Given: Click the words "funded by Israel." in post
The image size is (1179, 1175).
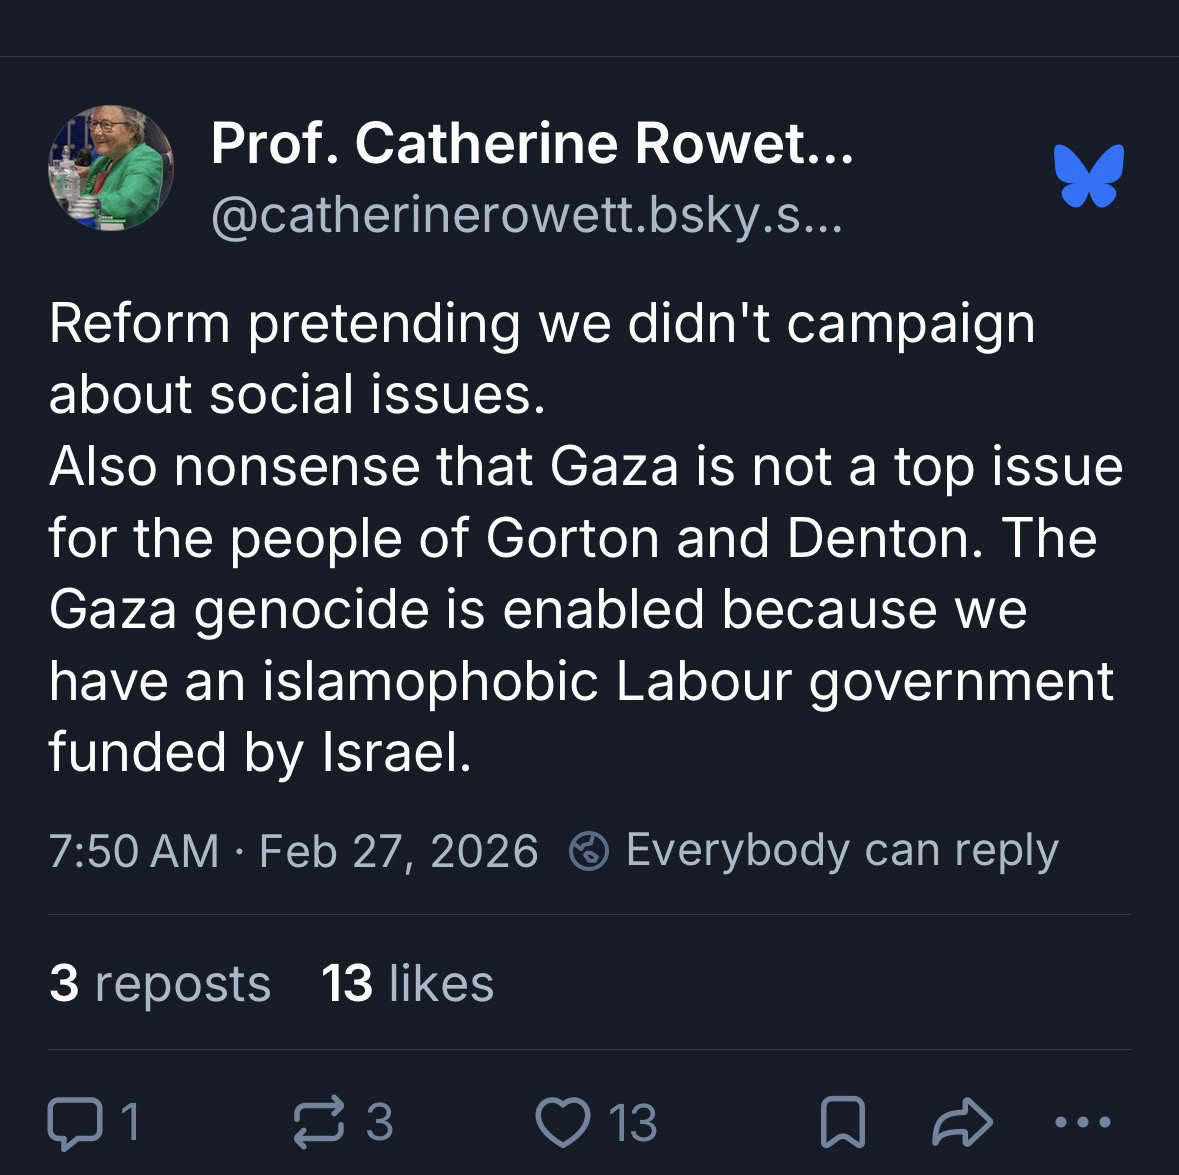Looking at the screenshot, I should [259, 751].
